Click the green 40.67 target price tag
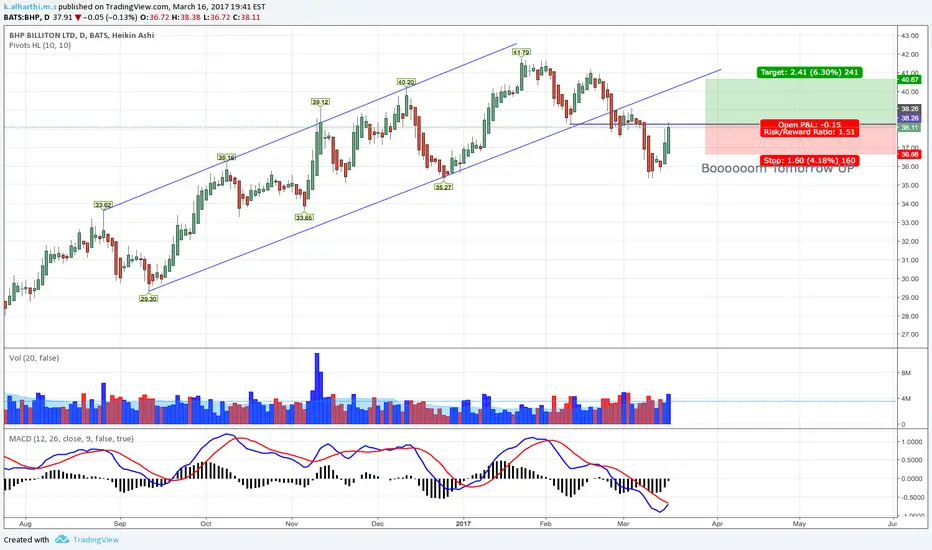Screen dimensions: 932x550 pyautogui.click(x=909, y=80)
